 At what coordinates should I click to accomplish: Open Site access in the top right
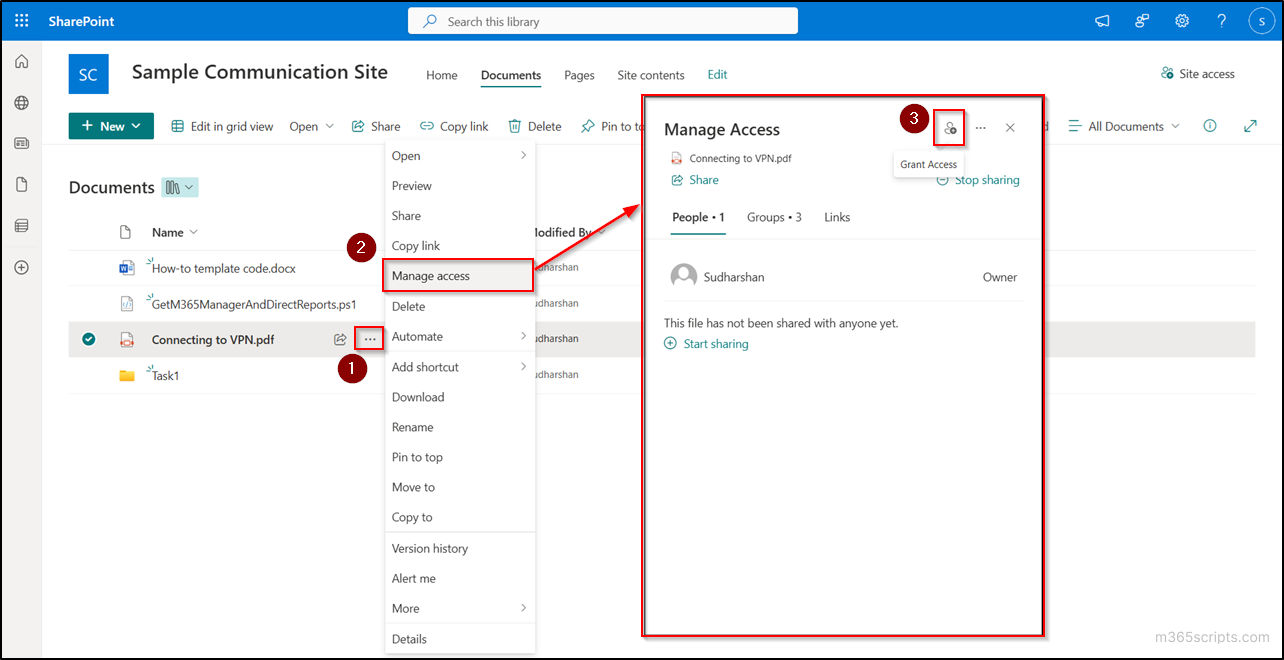coord(1197,73)
